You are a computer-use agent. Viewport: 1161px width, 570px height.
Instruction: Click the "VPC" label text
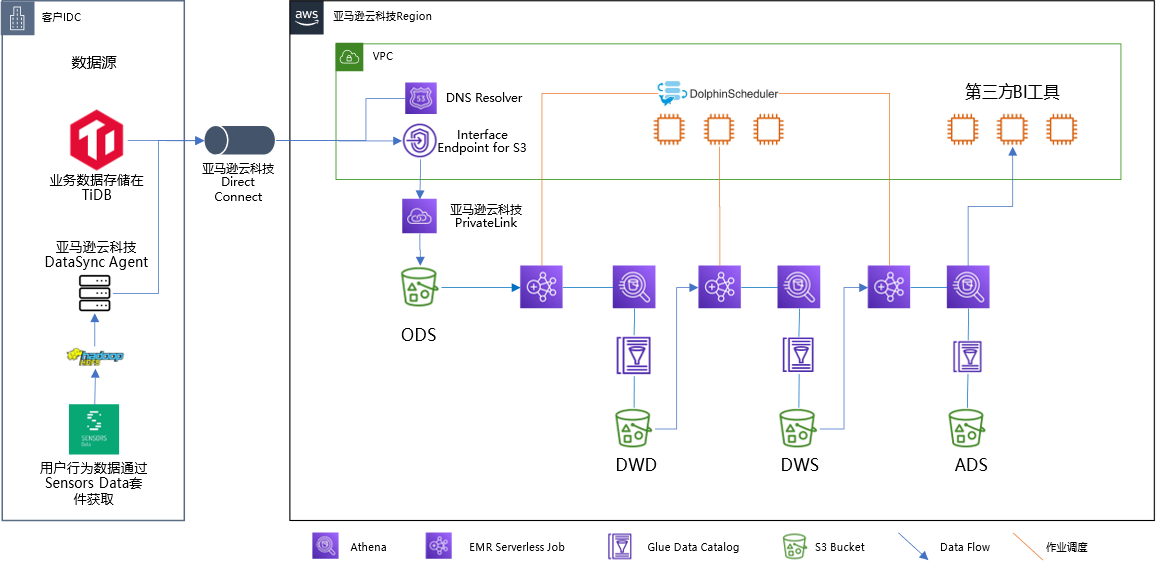point(383,56)
